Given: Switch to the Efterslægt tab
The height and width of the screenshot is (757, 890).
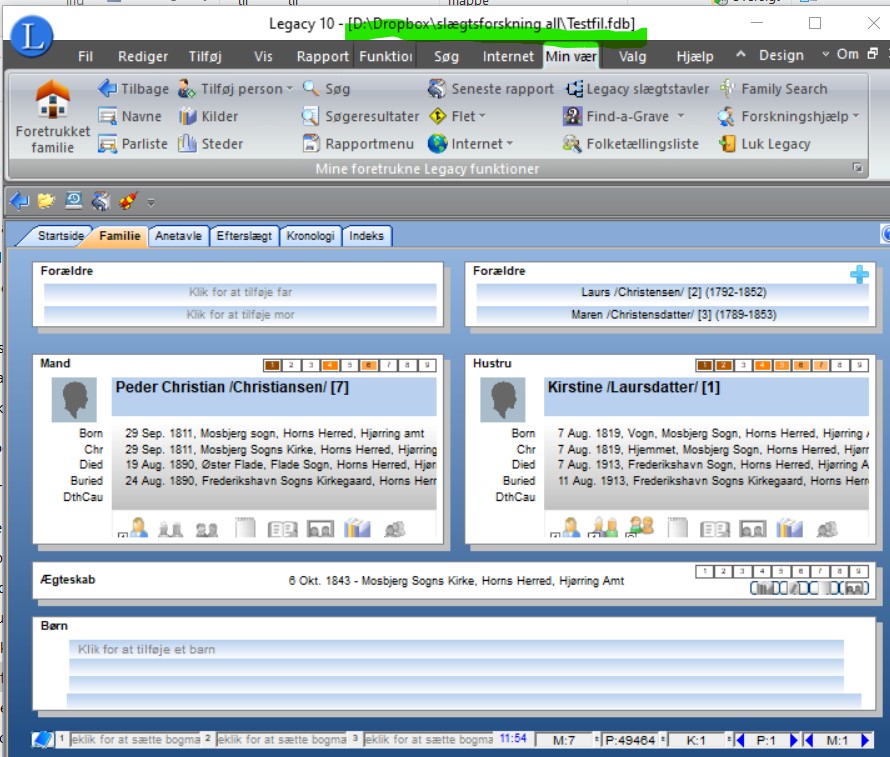Looking at the screenshot, I should click(244, 236).
